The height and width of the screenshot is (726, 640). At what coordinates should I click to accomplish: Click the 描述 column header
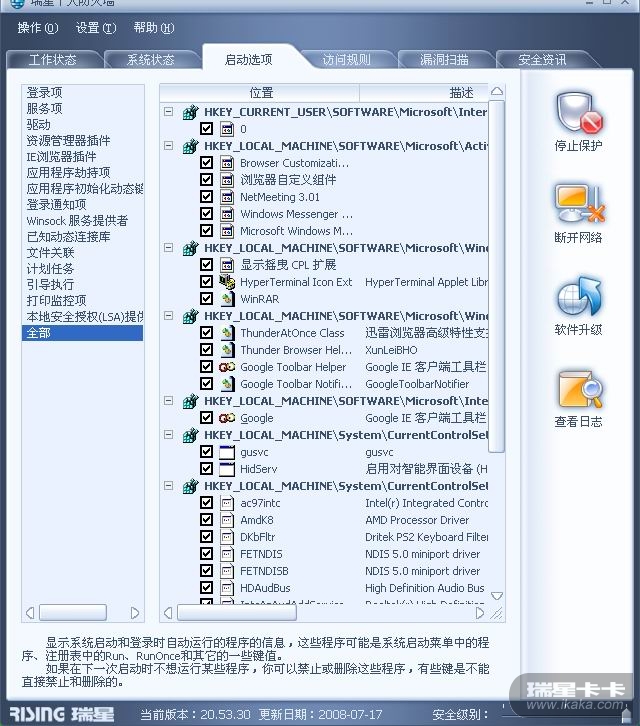click(x=424, y=93)
